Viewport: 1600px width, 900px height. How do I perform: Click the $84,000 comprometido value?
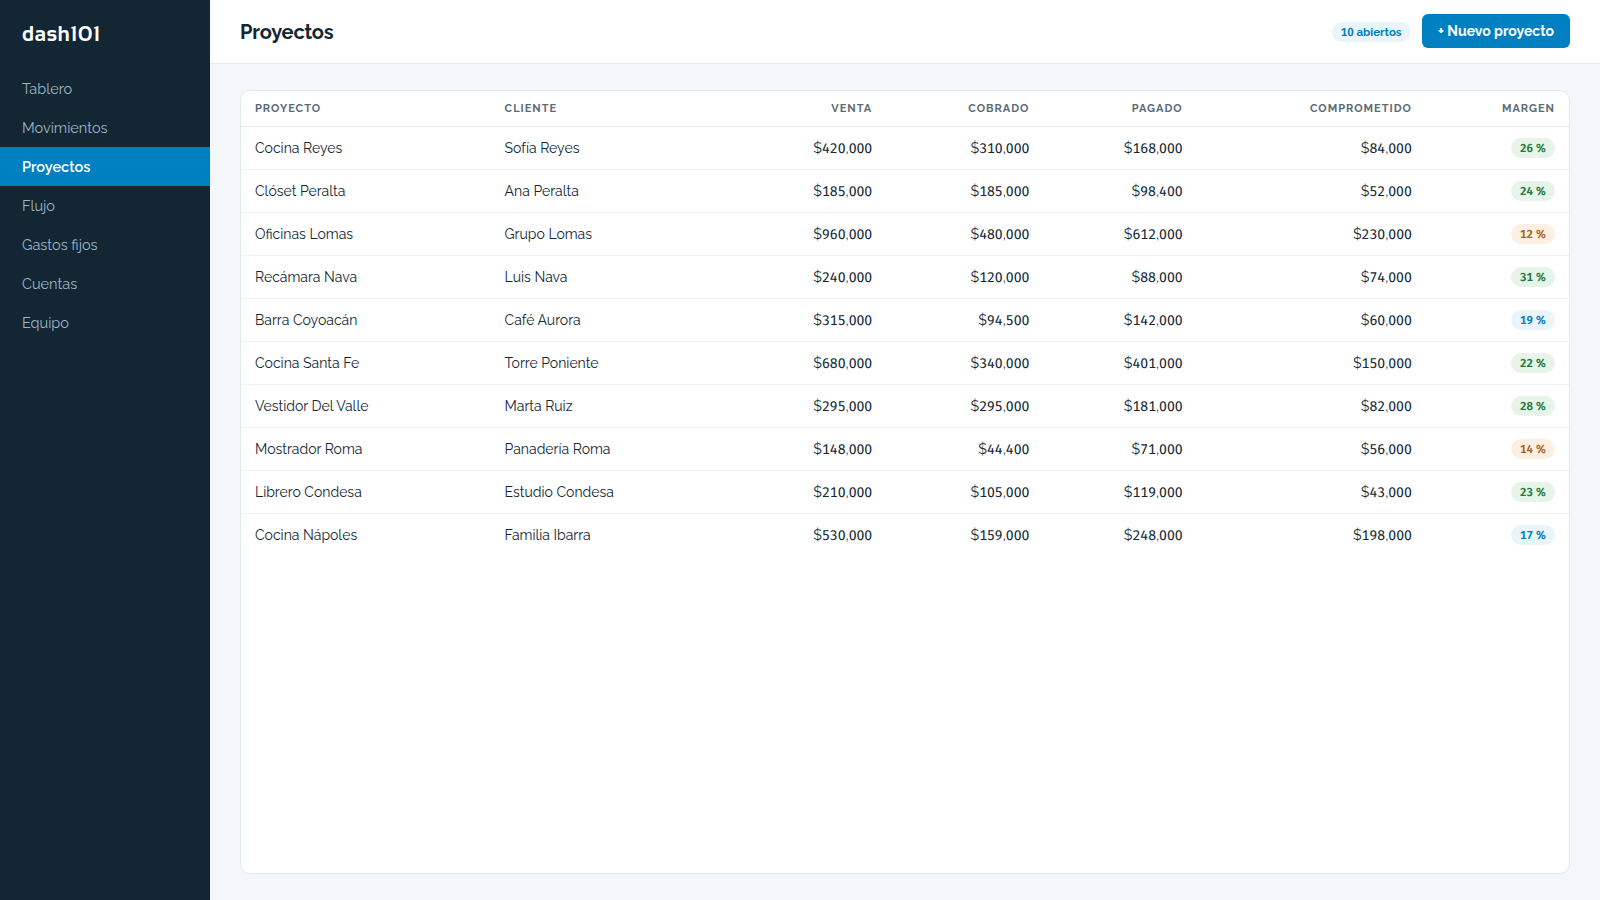(1386, 148)
